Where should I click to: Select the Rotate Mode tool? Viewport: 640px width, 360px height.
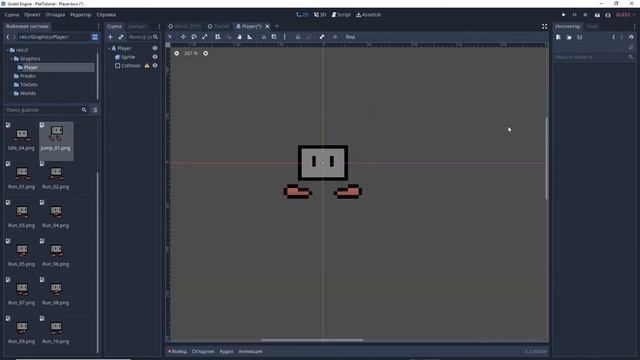pos(194,37)
